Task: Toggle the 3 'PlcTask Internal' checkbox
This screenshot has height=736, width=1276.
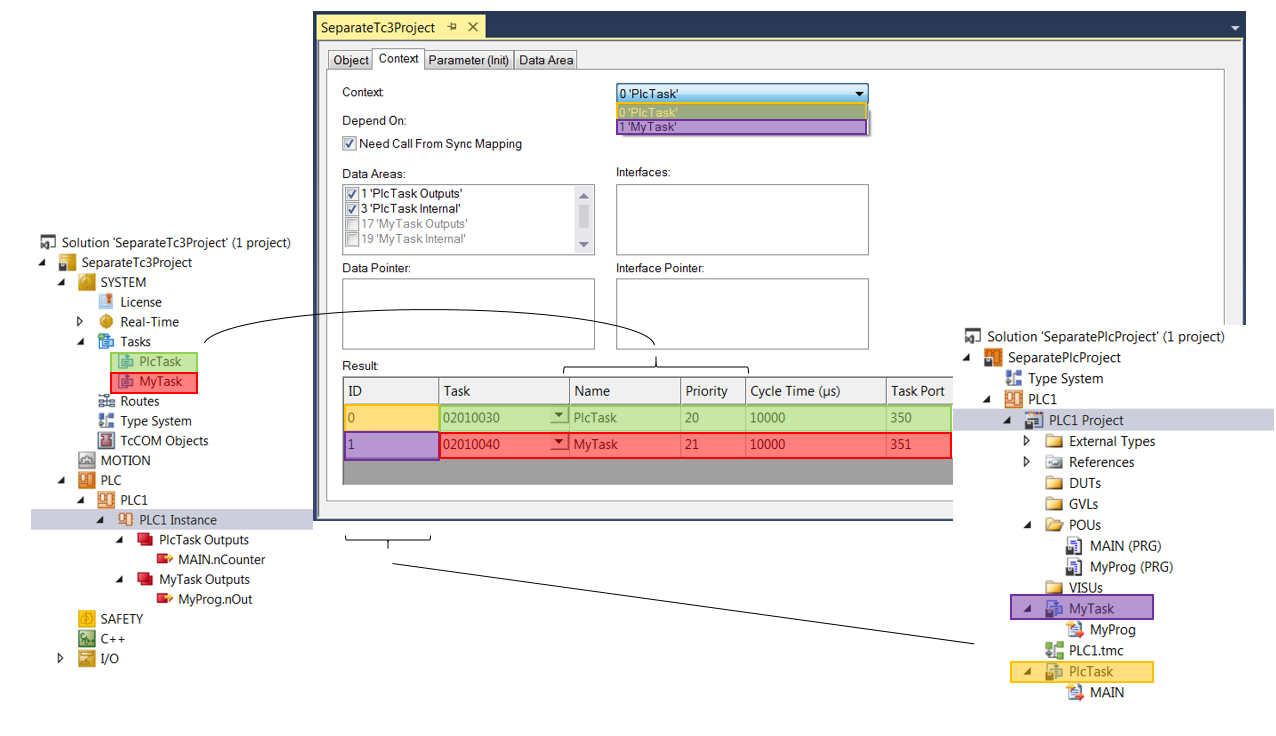Action: coord(351,209)
